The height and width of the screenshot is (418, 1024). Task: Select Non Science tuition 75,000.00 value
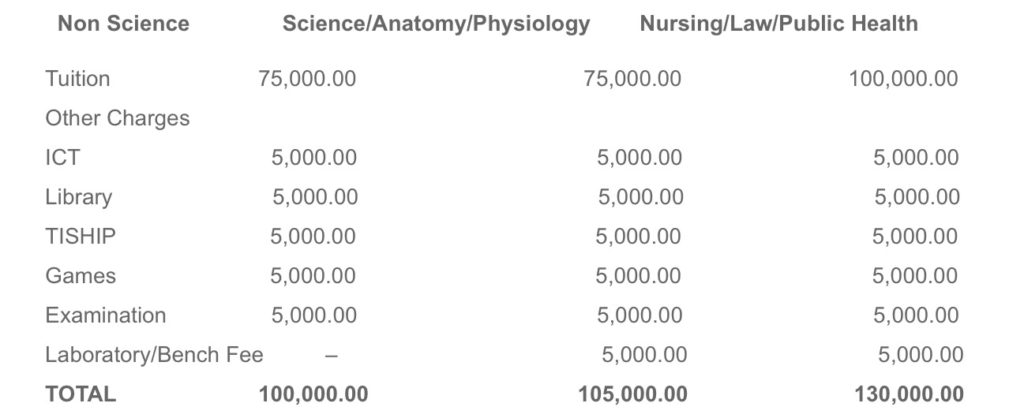click(x=307, y=78)
